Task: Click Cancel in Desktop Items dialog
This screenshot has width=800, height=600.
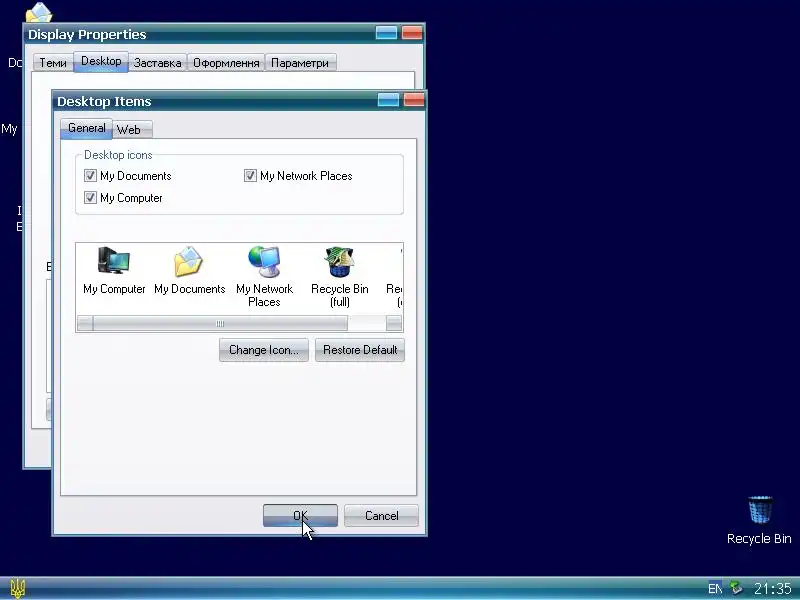Action: [x=381, y=515]
